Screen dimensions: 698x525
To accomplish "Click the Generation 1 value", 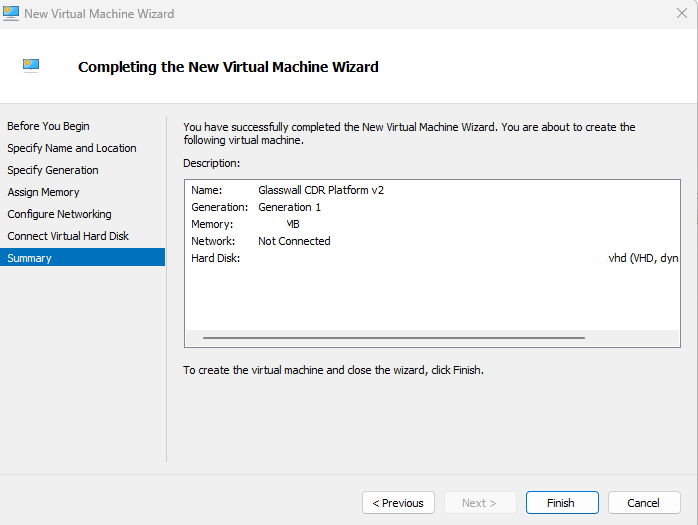I will (x=289, y=207).
